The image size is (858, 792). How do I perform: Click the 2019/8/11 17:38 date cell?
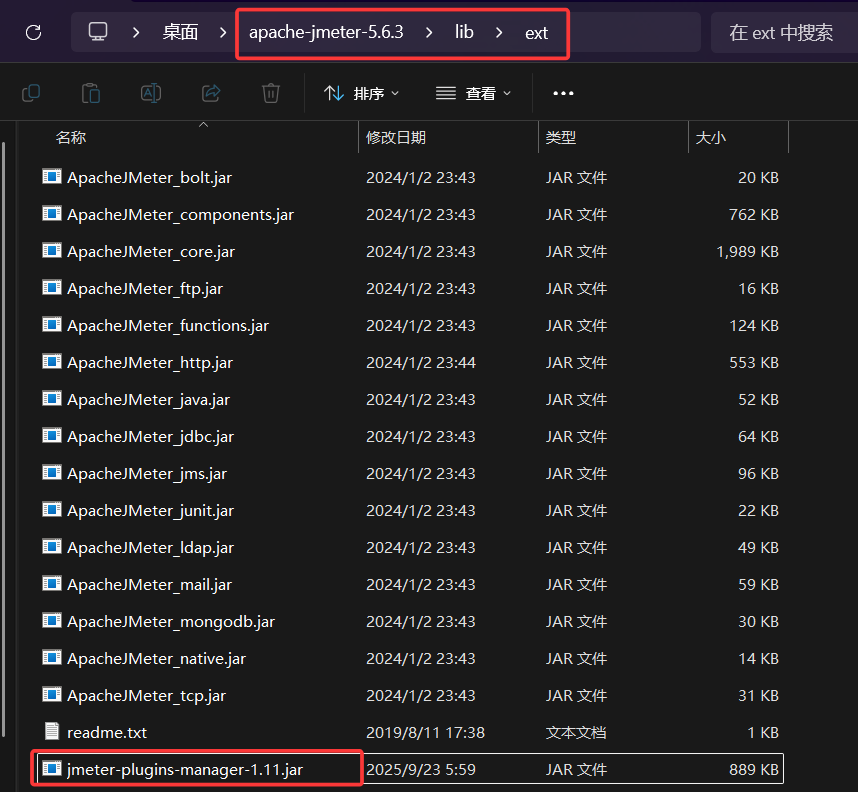pyautogui.click(x=425, y=732)
